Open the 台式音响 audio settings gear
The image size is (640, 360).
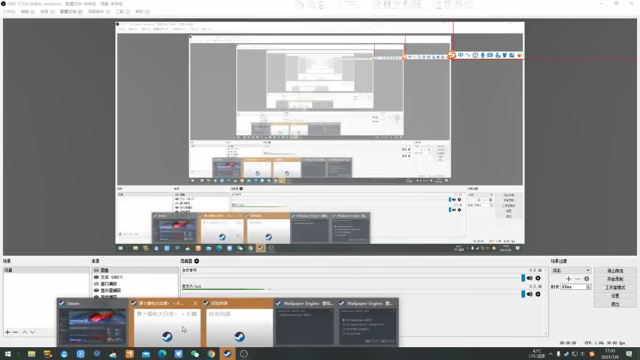pyautogui.click(x=538, y=278)
